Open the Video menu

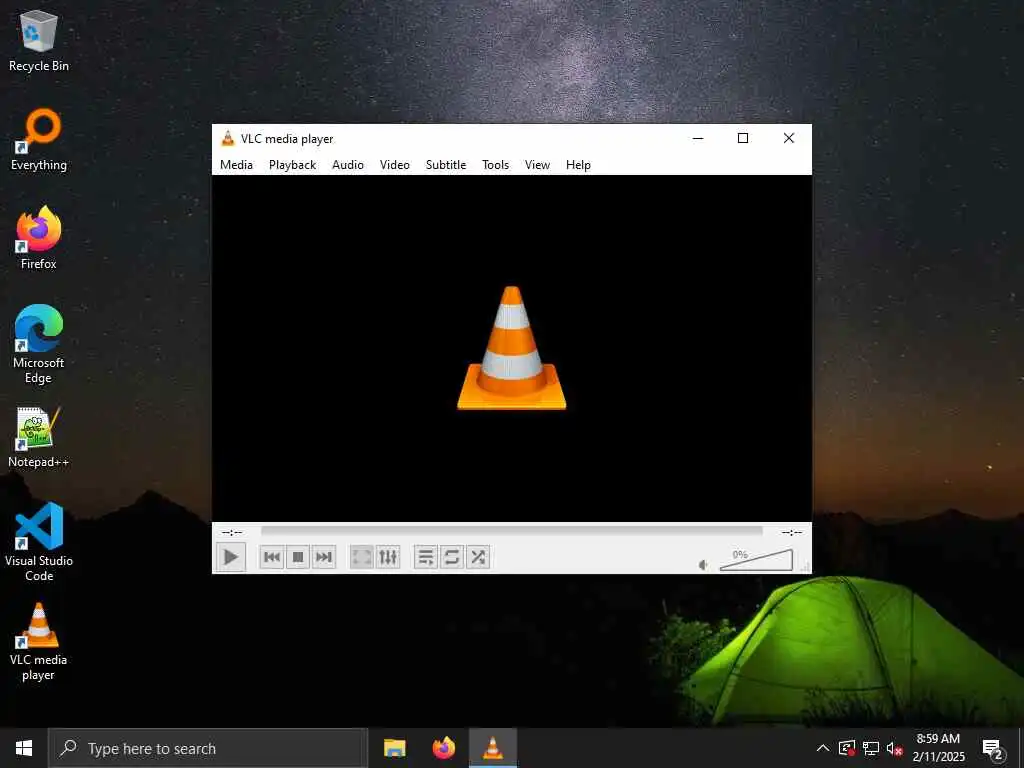click(395, 165)
